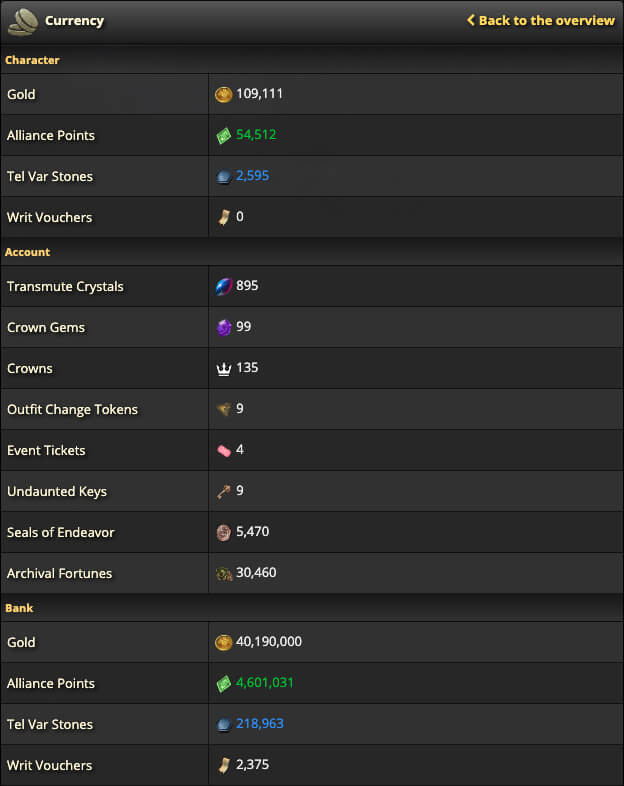Click the Seals of Endeavor icon
This screenshot has width=624, height=786.
click(x=224, y=532)
